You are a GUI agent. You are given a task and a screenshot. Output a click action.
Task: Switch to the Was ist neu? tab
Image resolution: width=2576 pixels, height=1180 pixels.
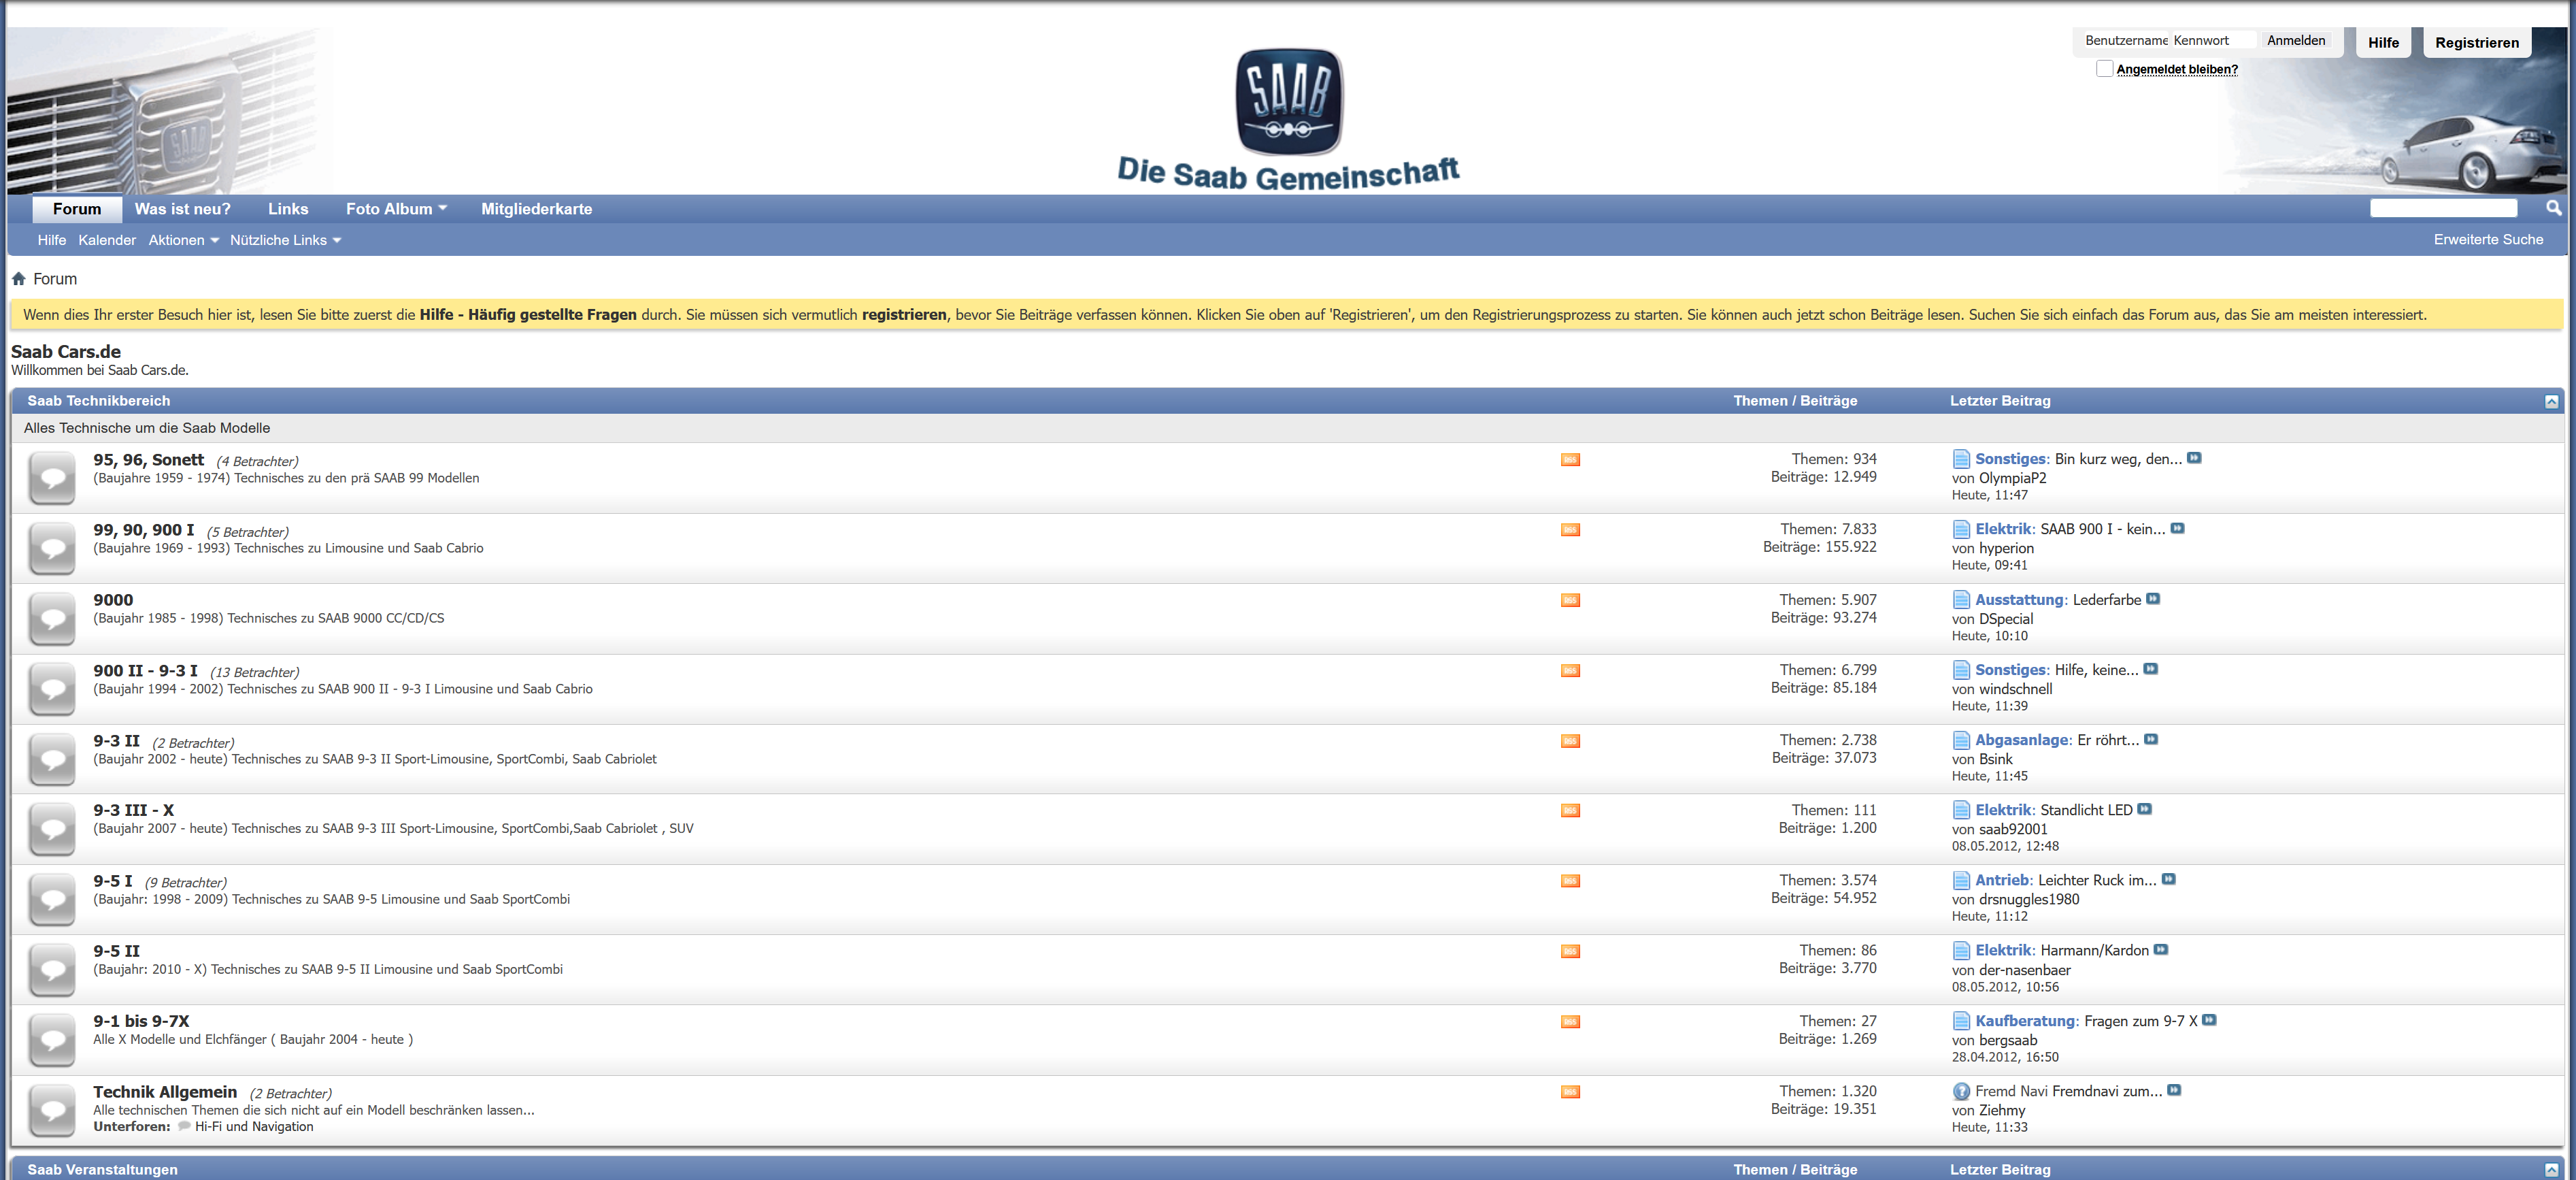pos(183,209)
